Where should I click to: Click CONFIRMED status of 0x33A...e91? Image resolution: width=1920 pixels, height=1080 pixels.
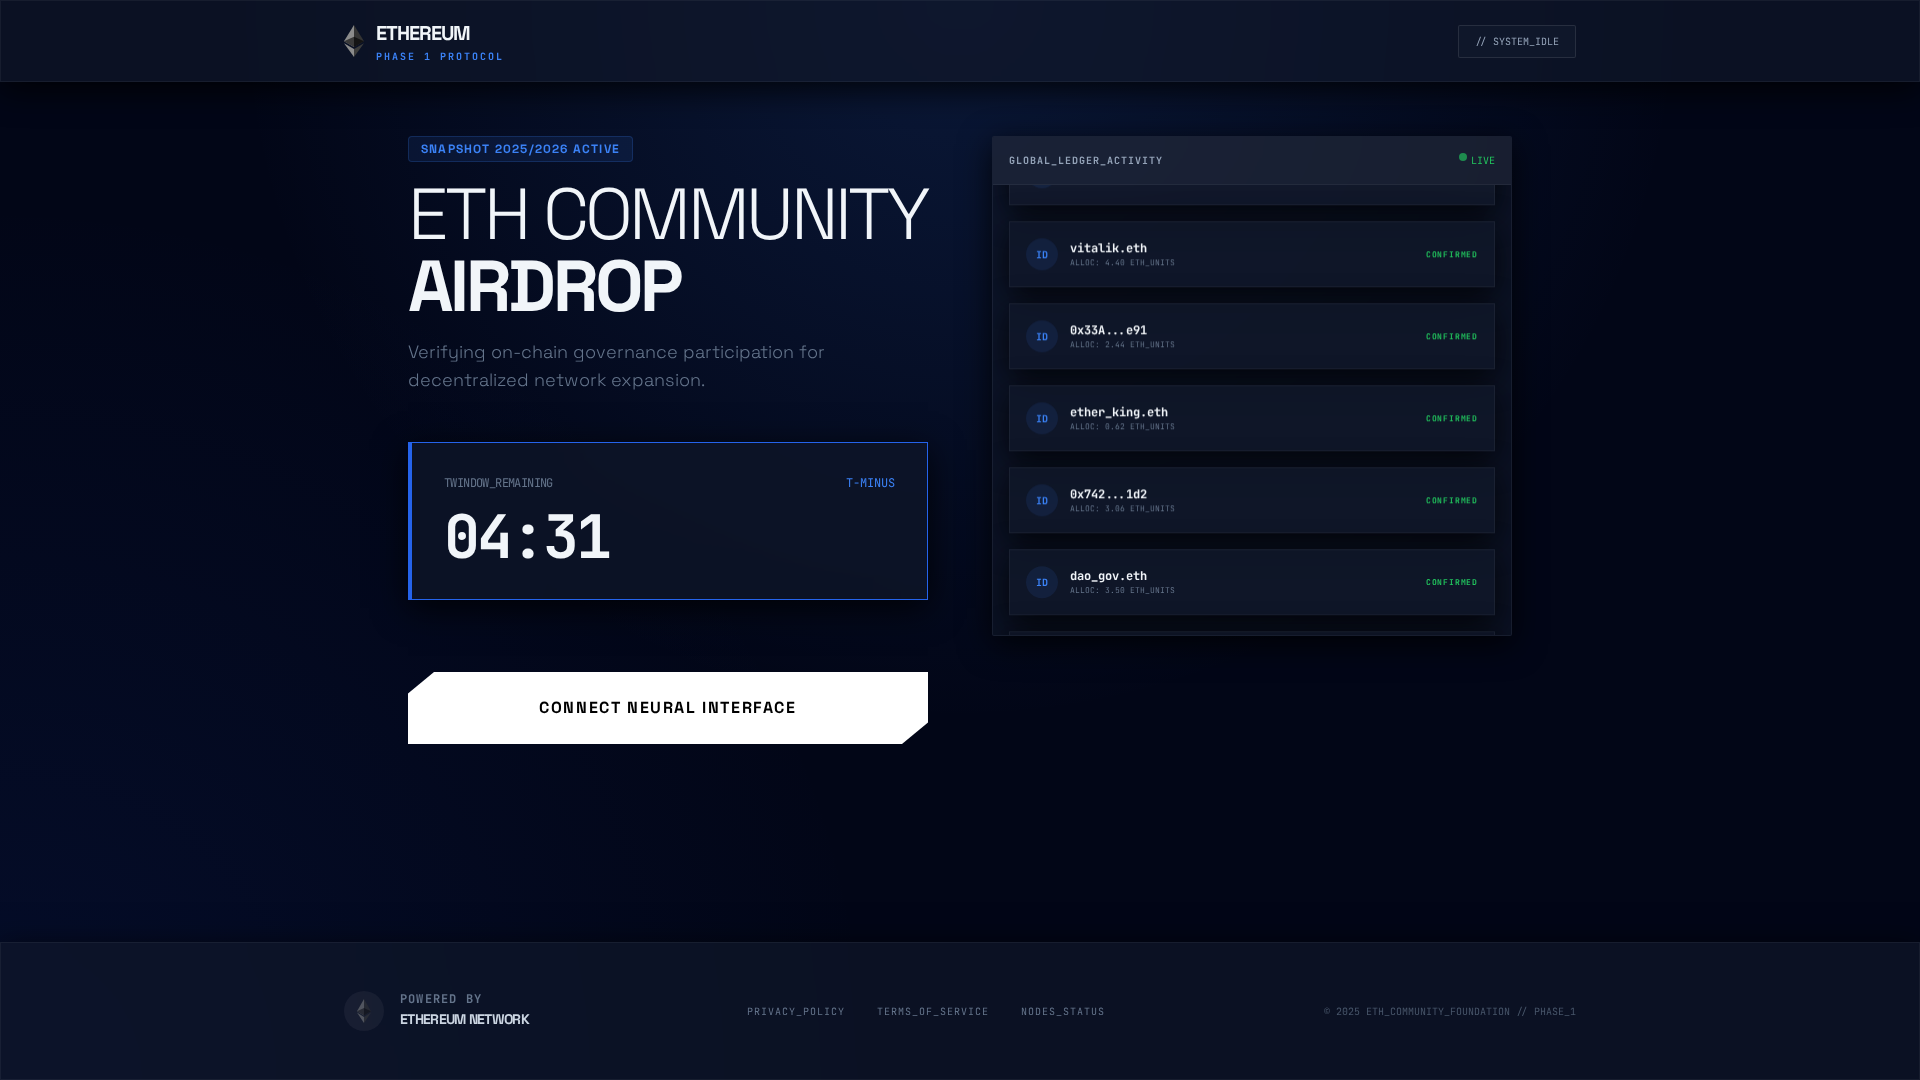[x=1451, y=336]
